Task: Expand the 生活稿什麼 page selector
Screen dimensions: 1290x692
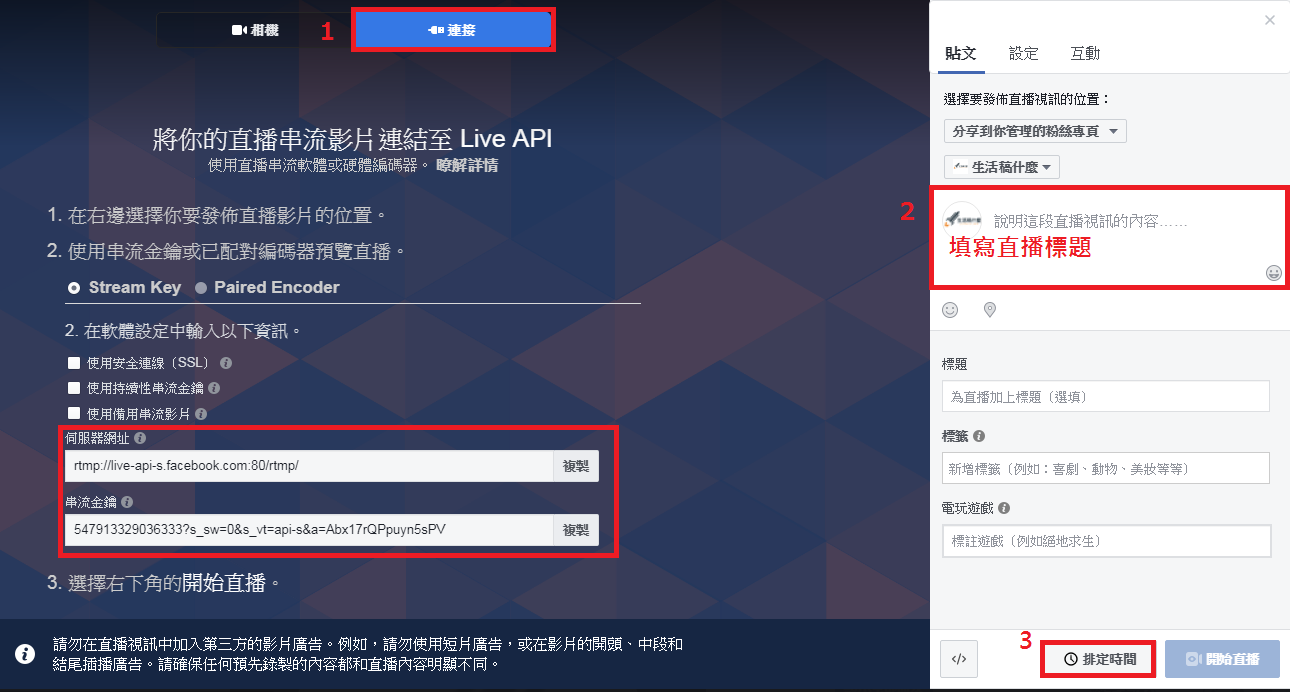Action: (1001, 167)
